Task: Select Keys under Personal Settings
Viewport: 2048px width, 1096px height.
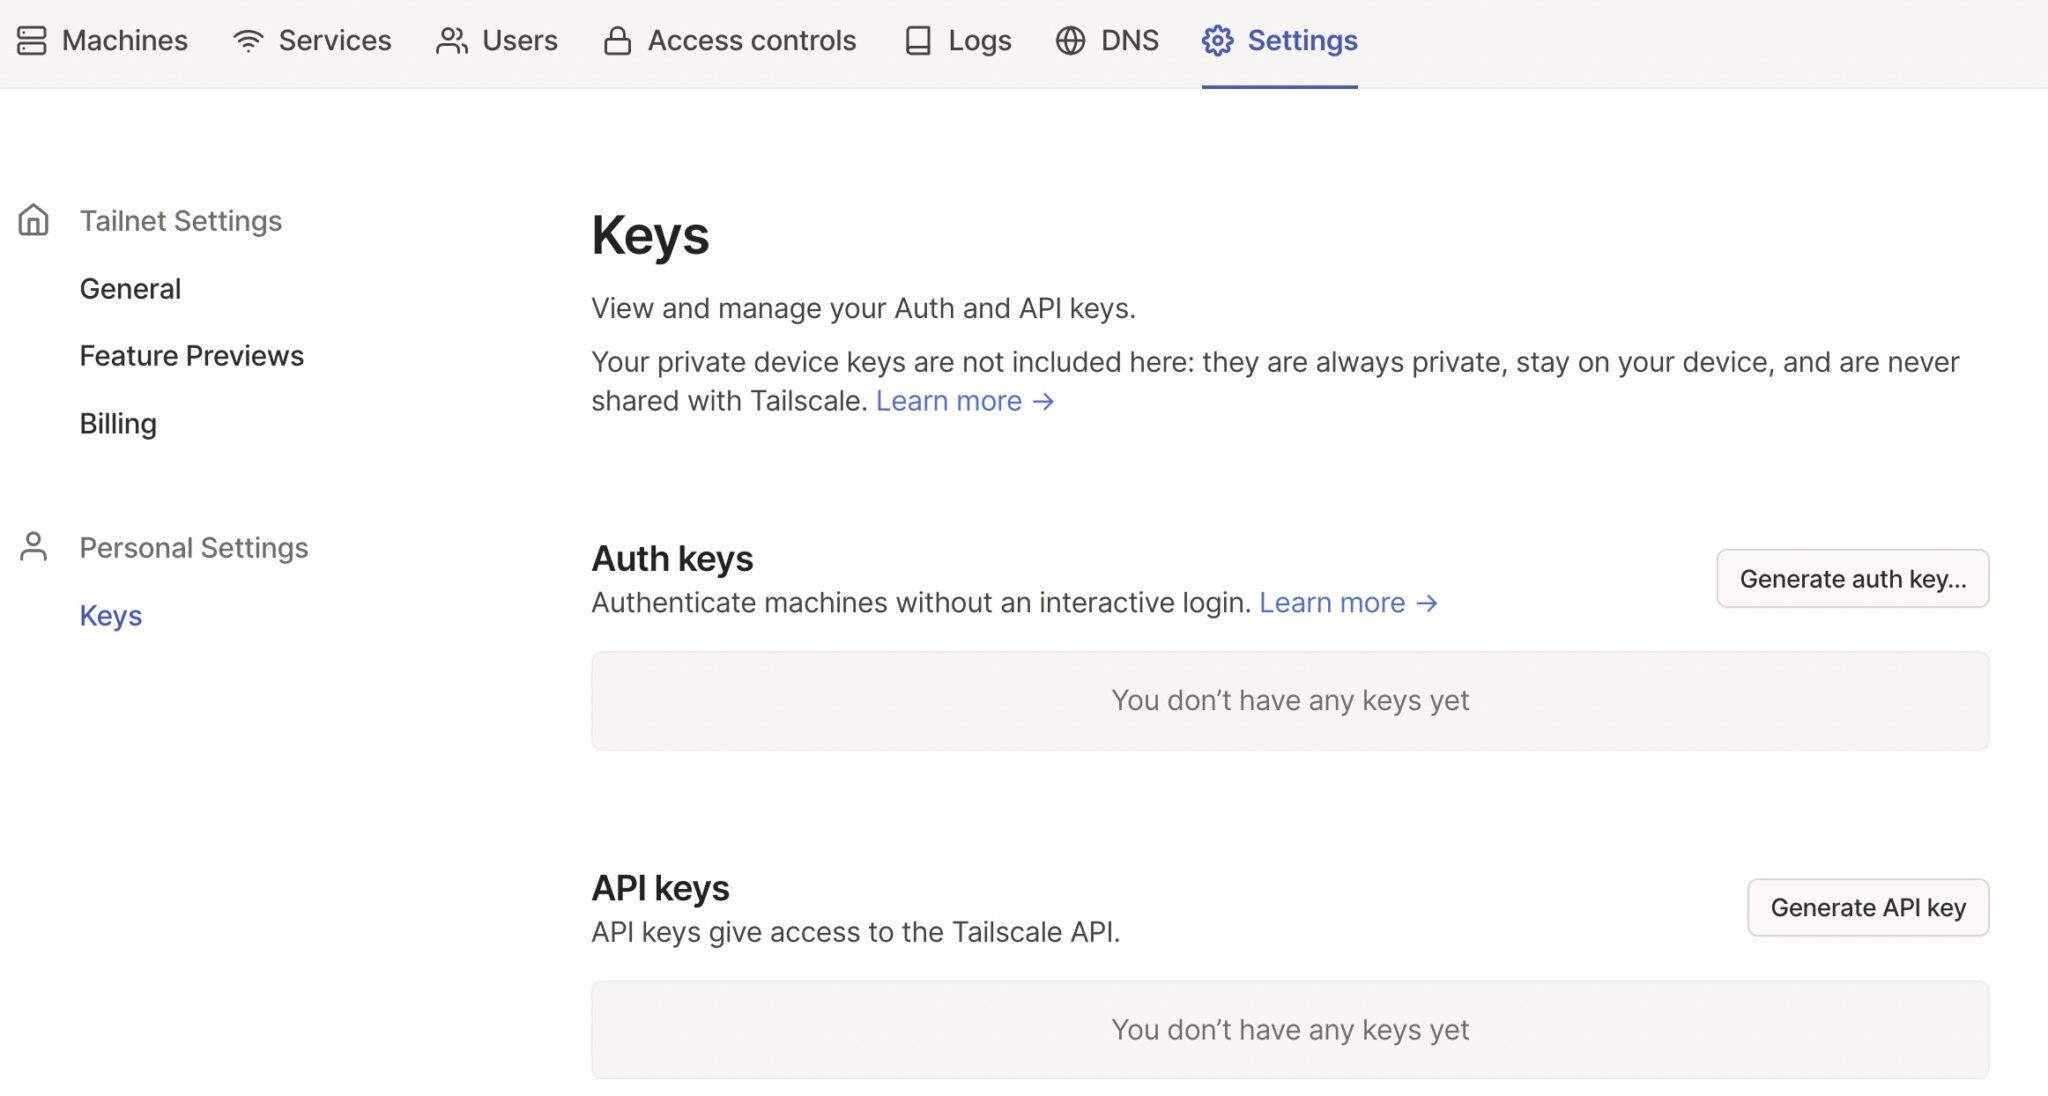Action: [x=111, y=616]
